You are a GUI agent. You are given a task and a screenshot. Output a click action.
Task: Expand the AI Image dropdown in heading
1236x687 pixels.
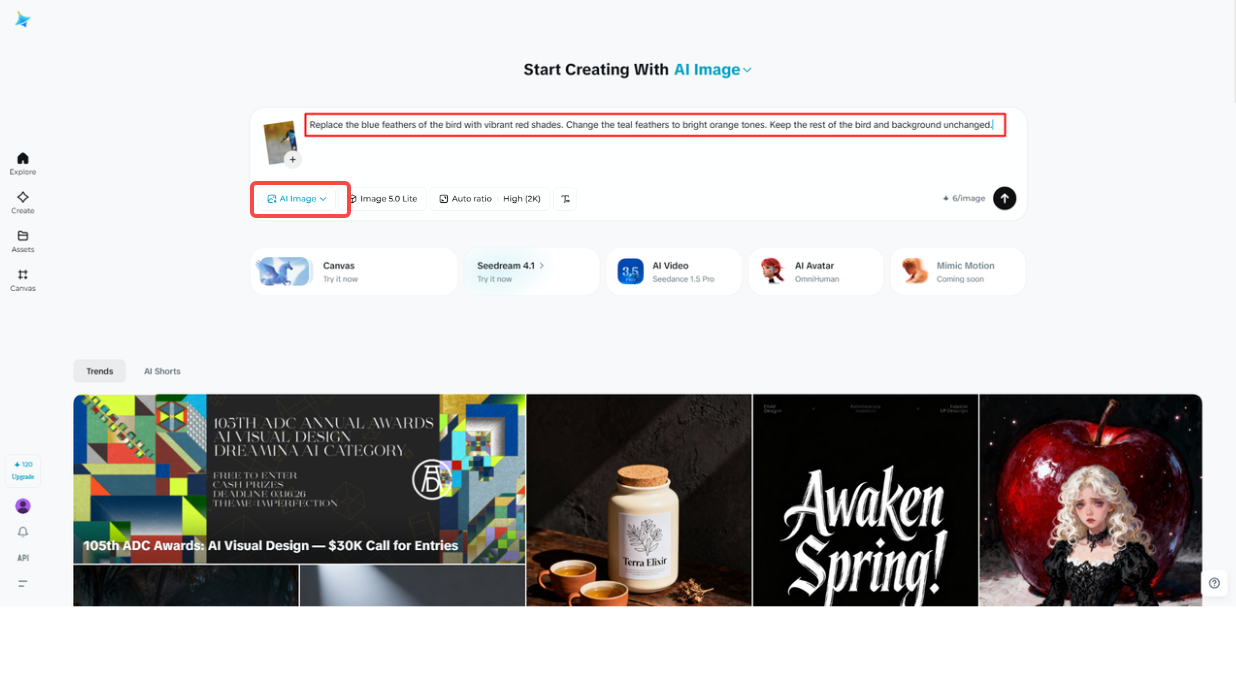712,70
